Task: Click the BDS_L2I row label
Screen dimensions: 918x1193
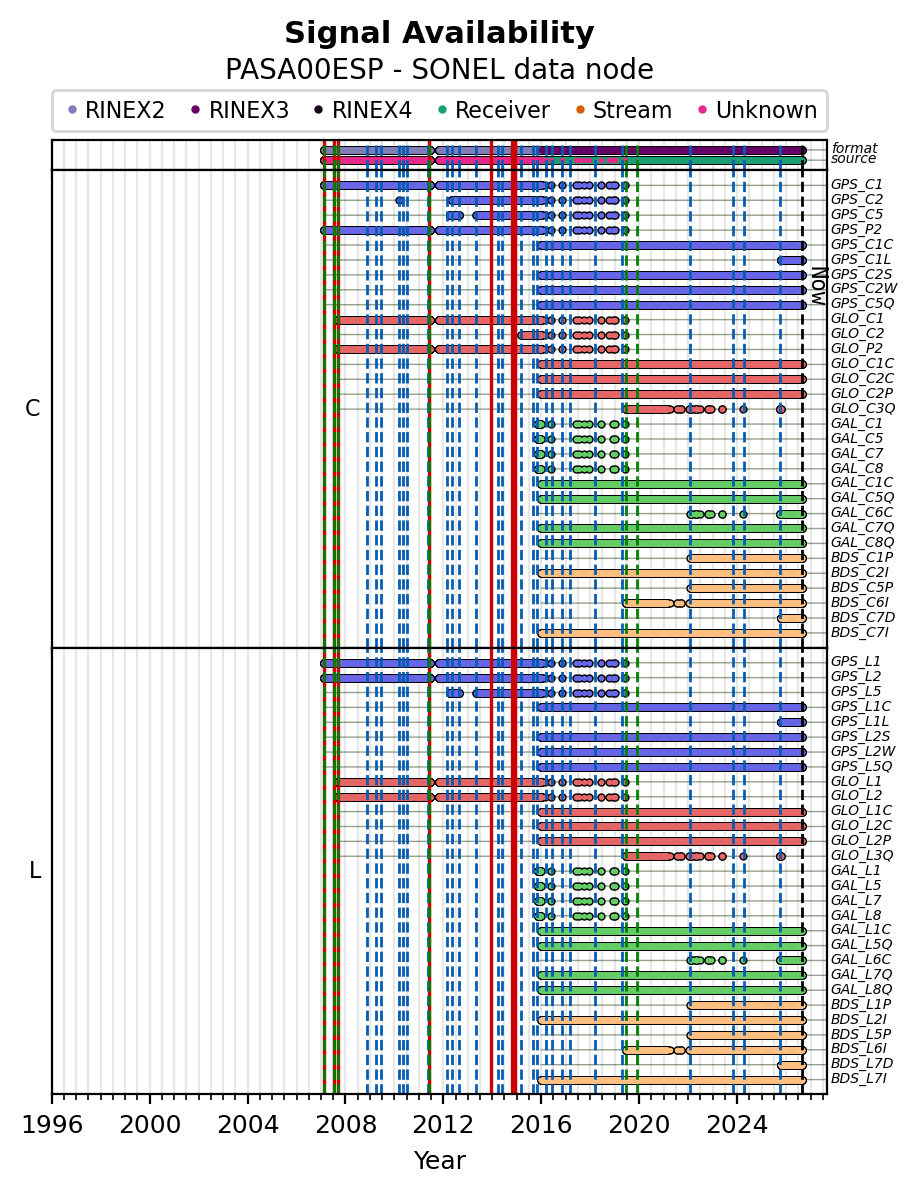Action: (859, 1020)
